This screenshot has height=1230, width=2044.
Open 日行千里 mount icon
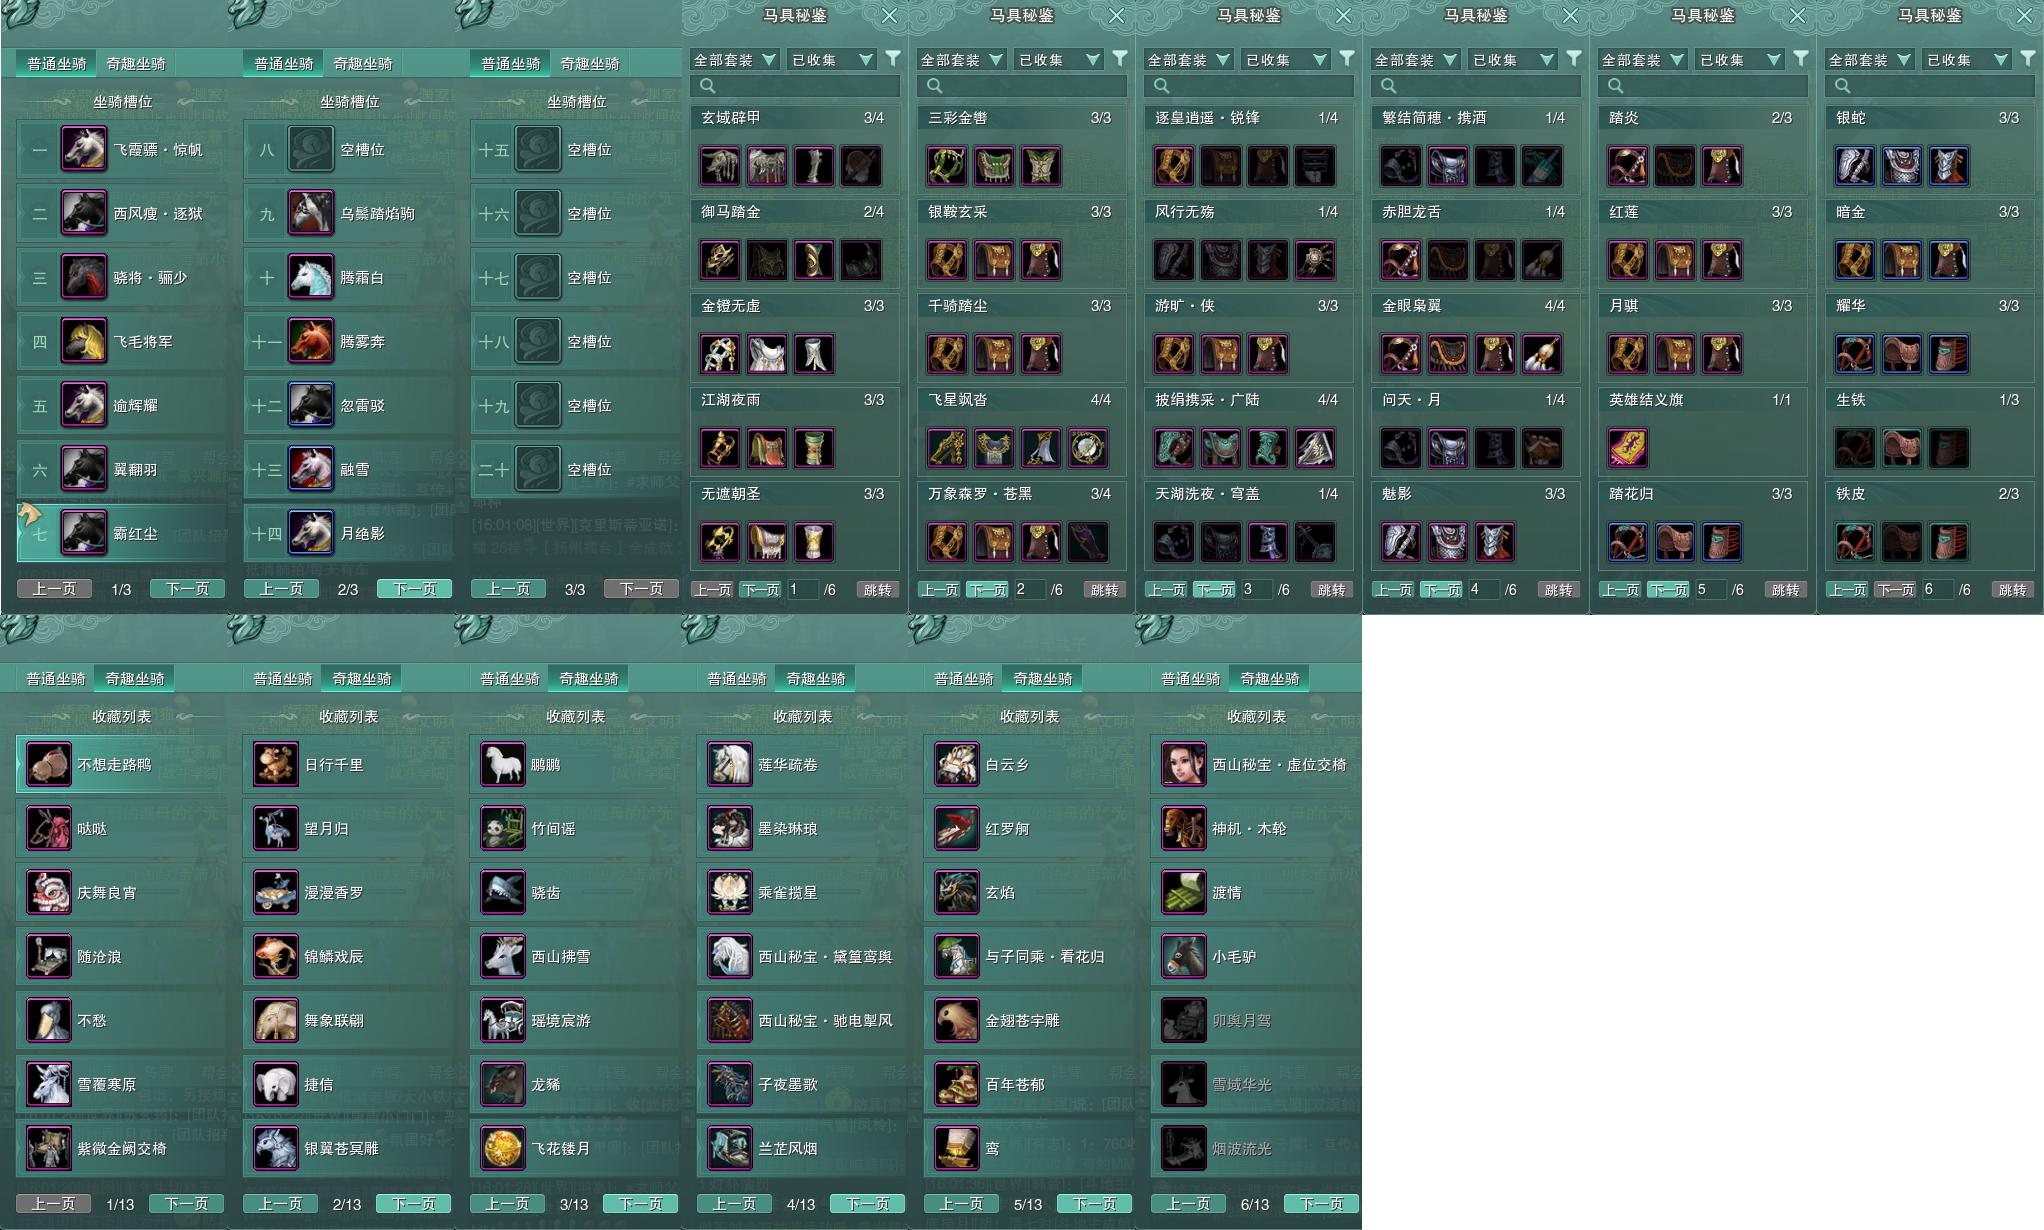point(276,764)
